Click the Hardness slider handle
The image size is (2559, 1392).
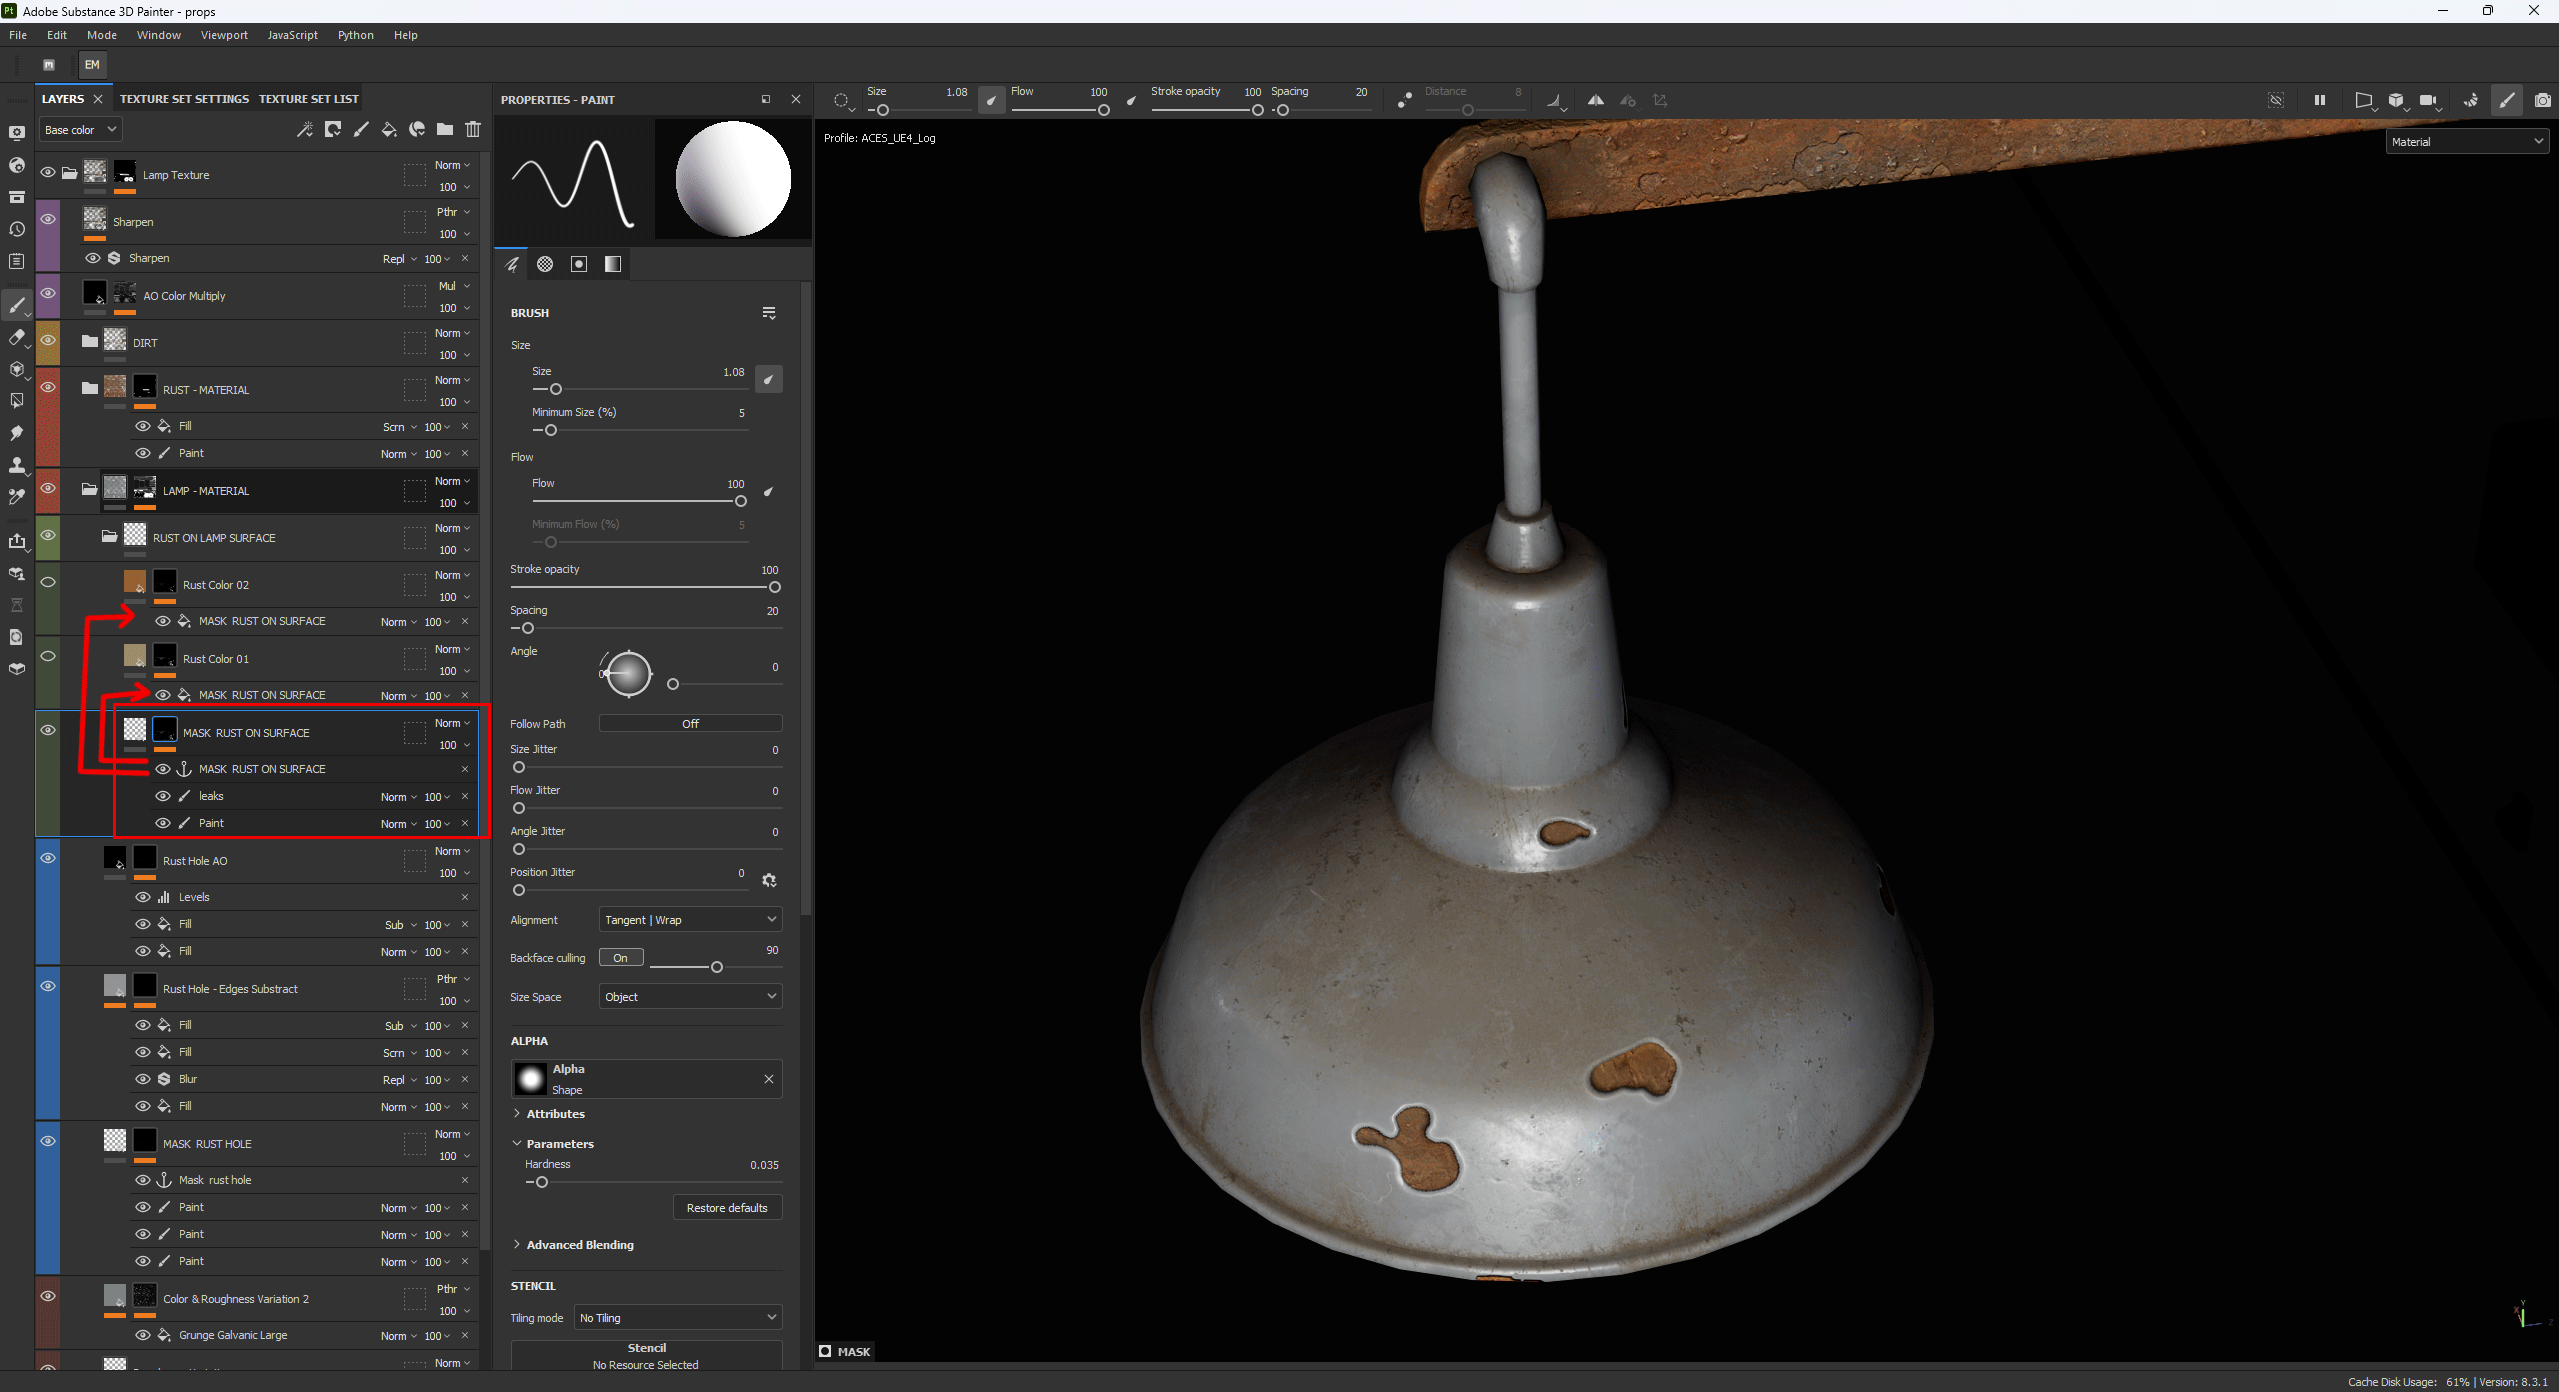(x=542, y=1182)
